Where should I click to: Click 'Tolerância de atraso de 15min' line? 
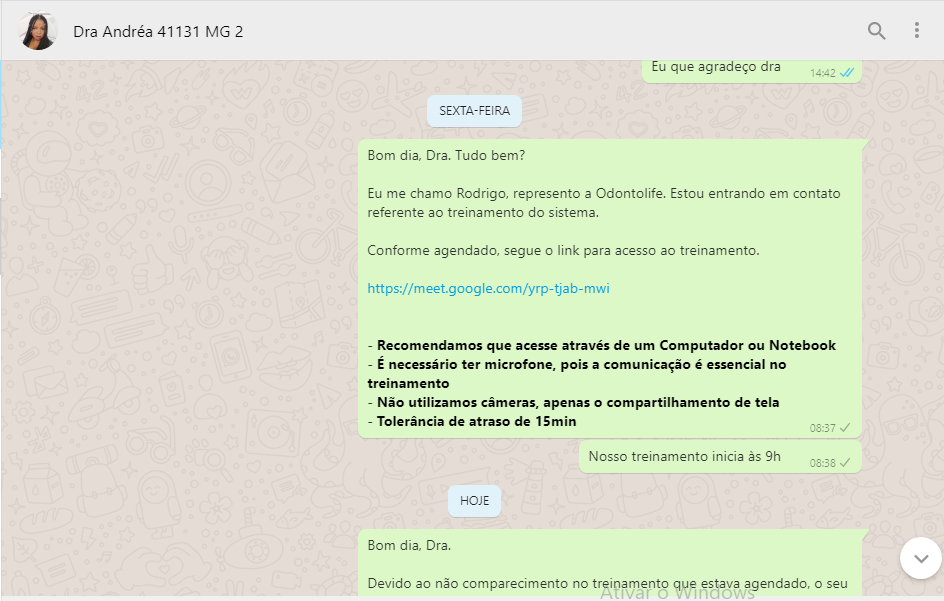point(472,422)
